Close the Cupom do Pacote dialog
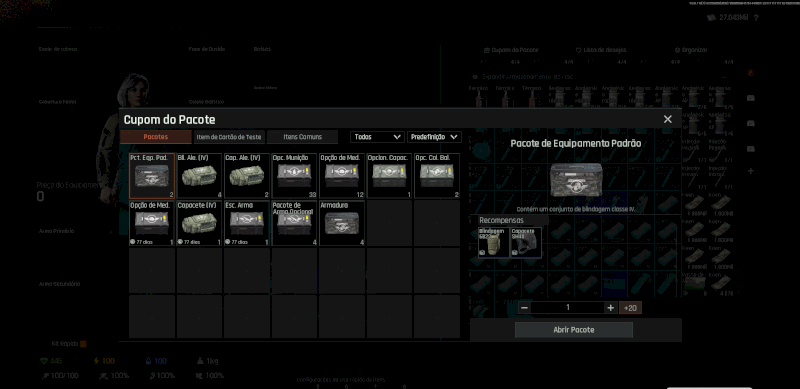The image size is (800, 389). point(667,119)
